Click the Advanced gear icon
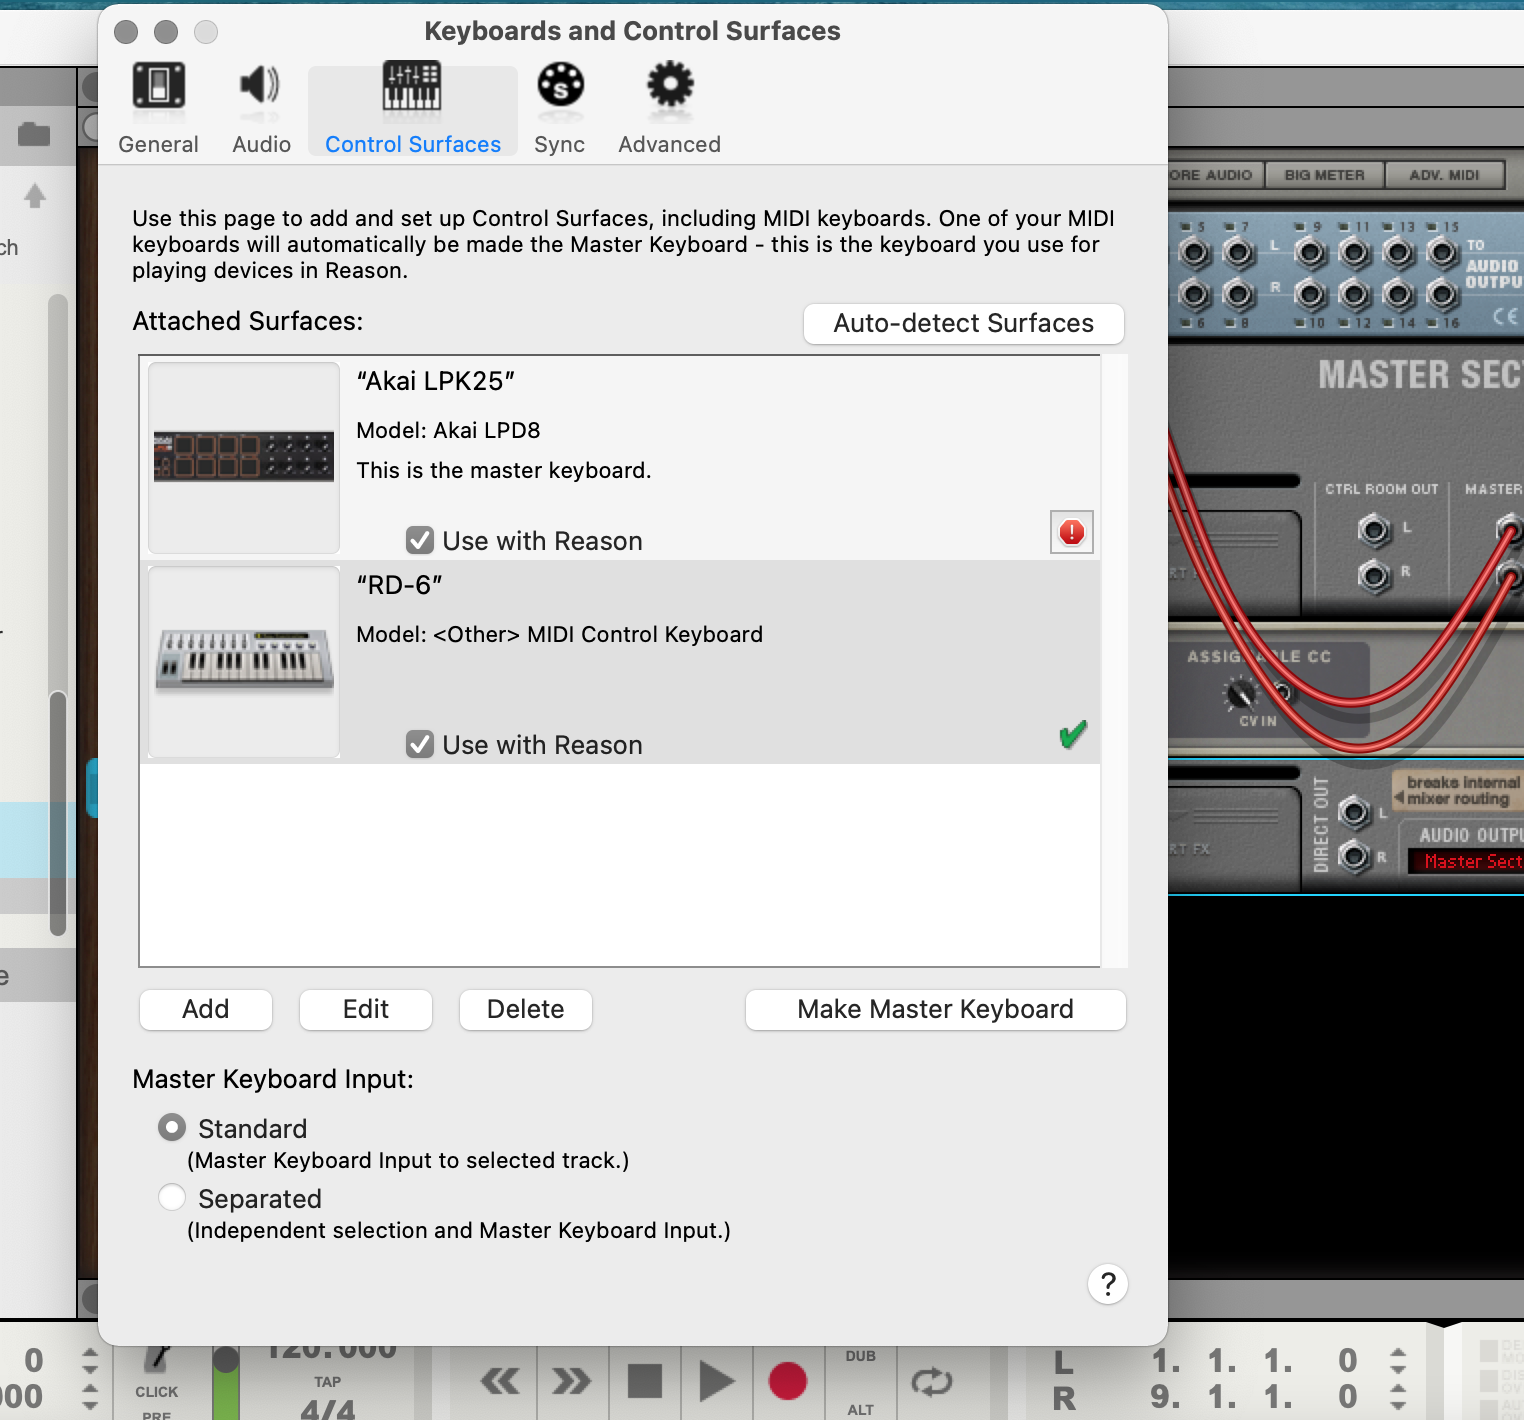 point(670,85)
